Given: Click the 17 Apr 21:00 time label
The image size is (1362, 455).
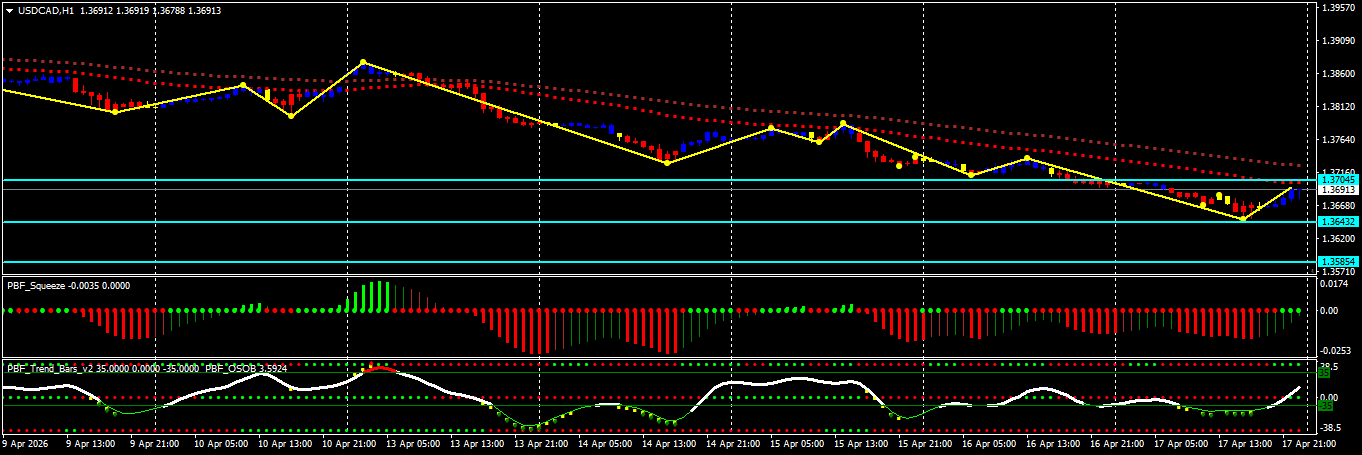Looking at the screenshot, I should [1307, 442].
